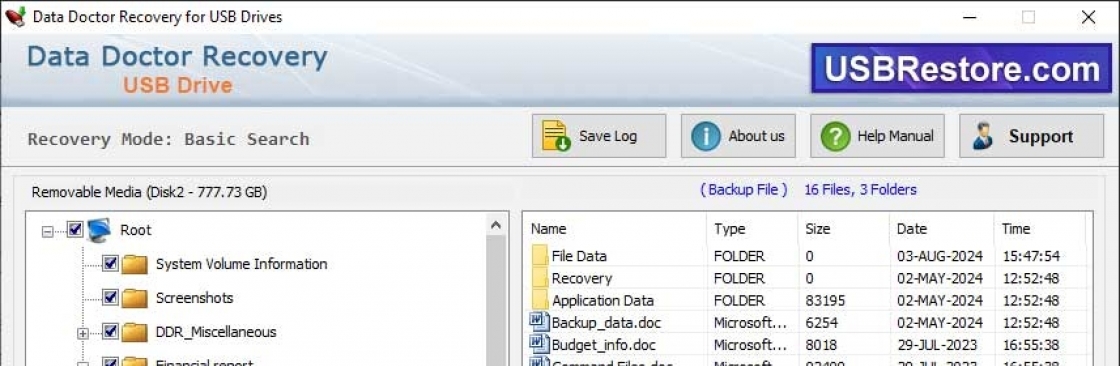Sort by the Date column header
Viewport: 1120px width, 366px height.
(912, 229)
